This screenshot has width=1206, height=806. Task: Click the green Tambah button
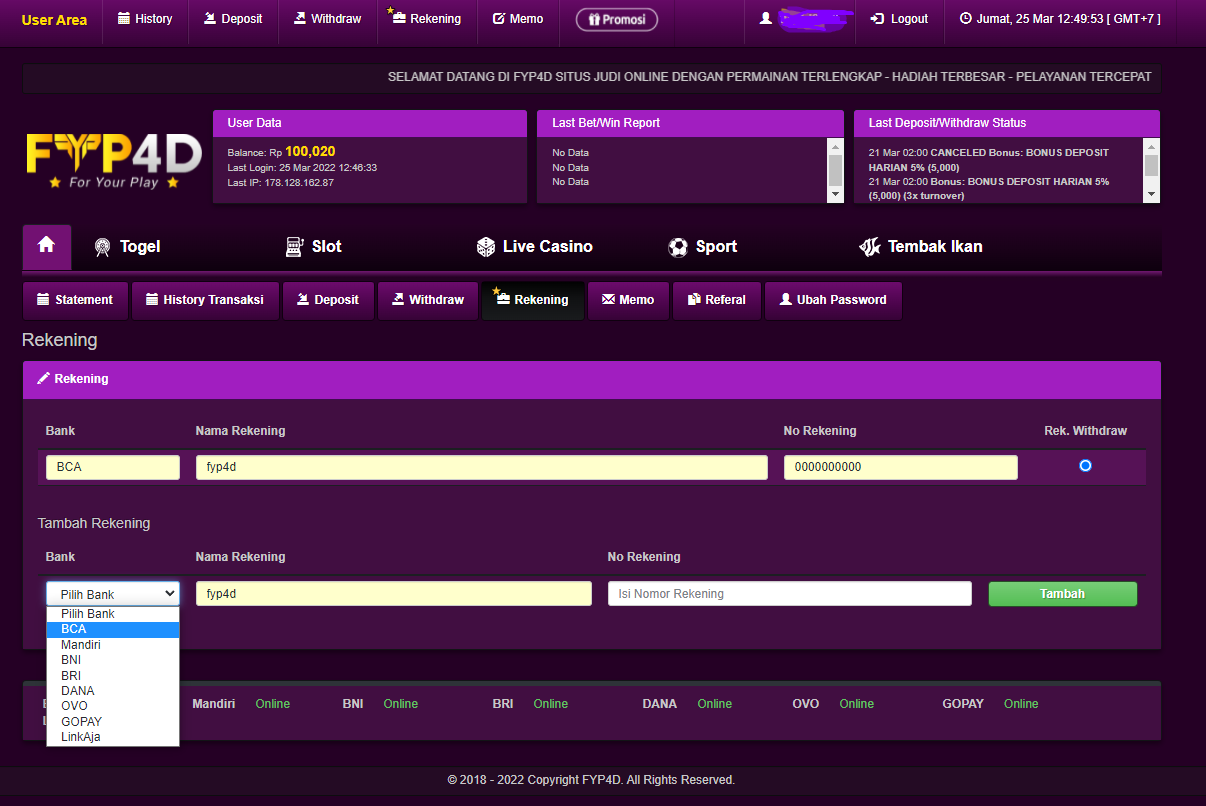1063,594
